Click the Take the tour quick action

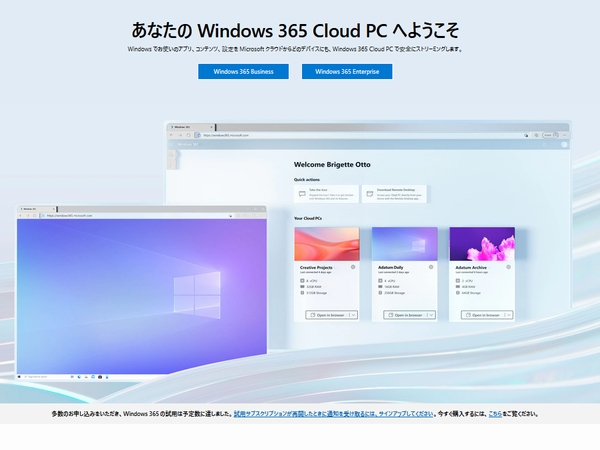pos(326,194)
